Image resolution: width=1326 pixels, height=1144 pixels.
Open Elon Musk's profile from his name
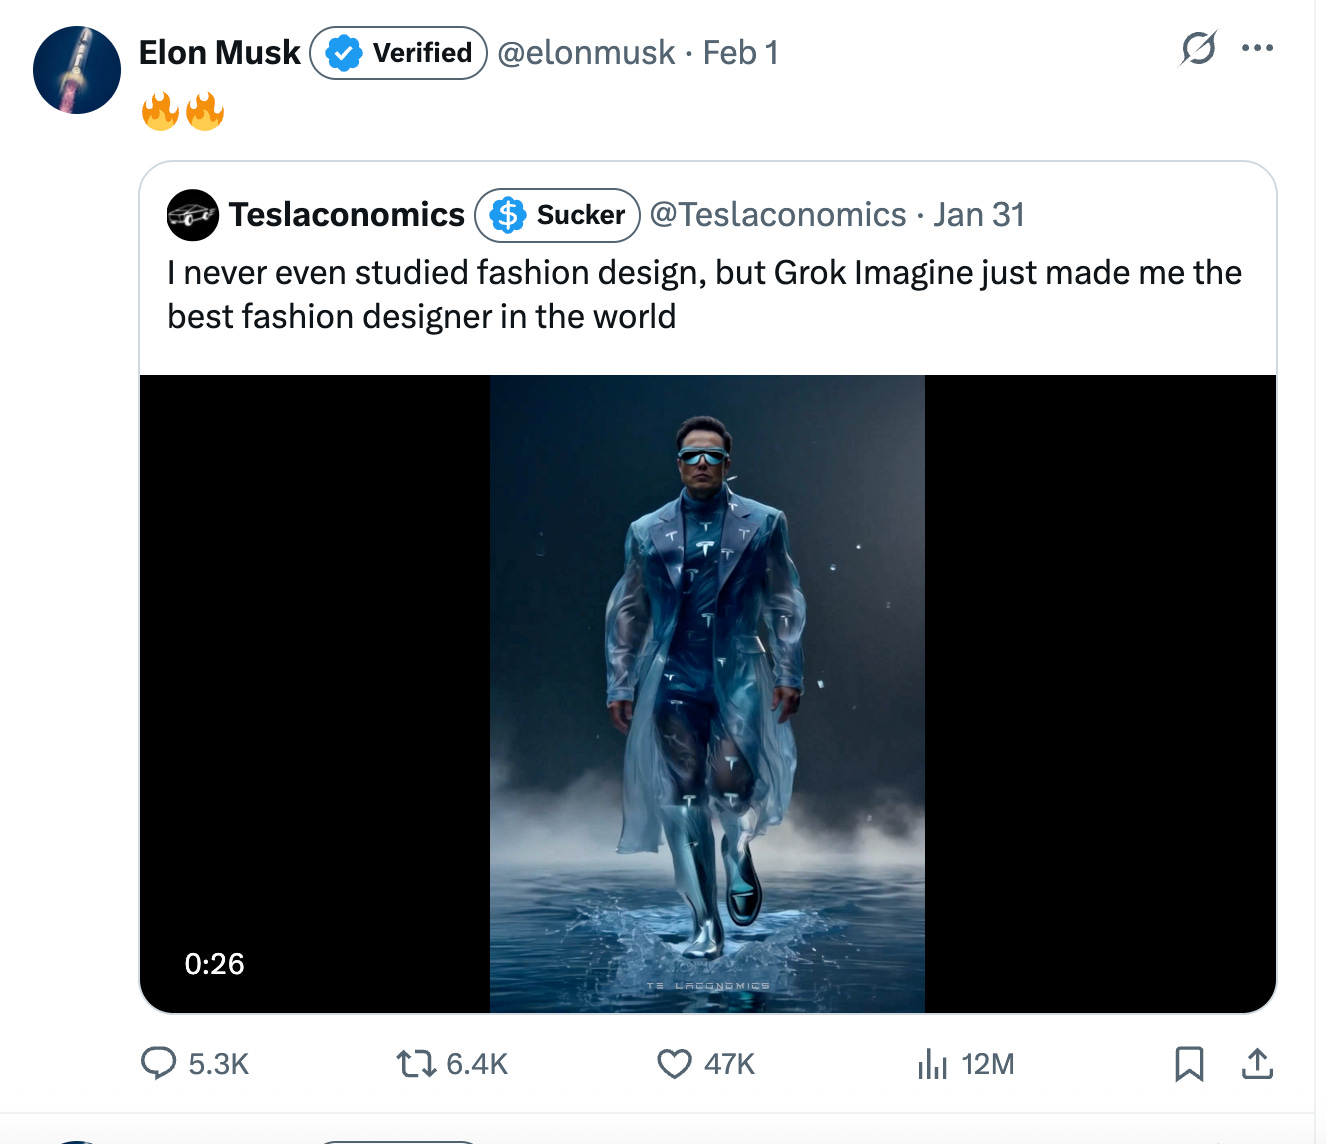point(219,52)
